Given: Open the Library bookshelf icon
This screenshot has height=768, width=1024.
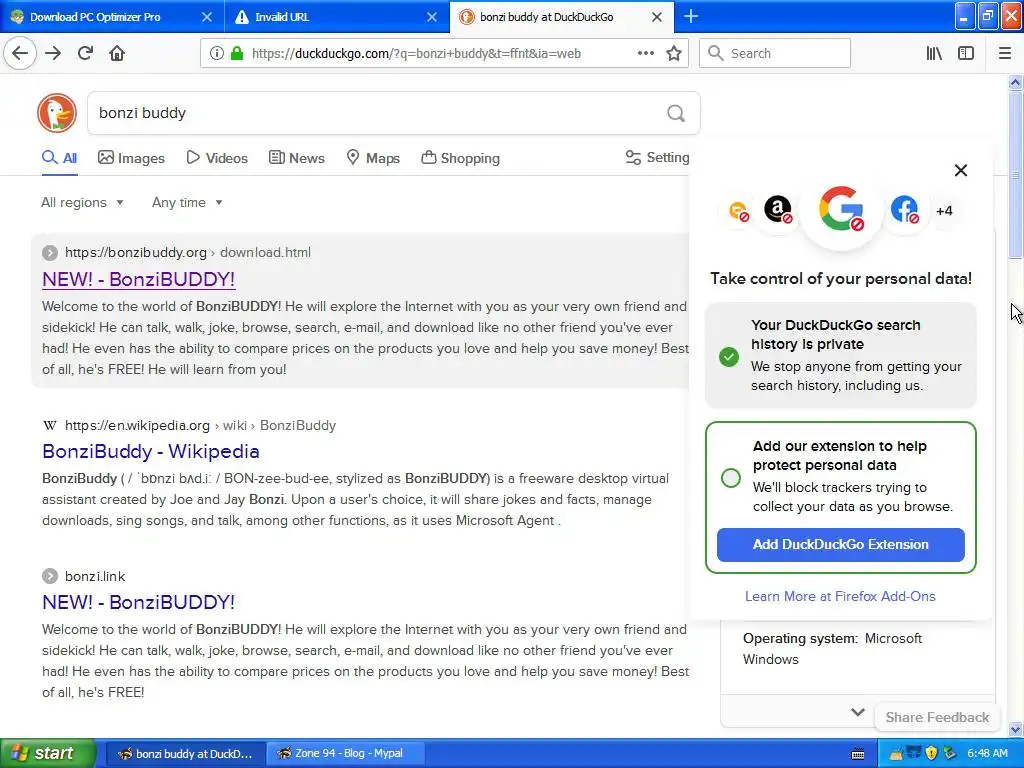Looking at the screenshot, I should 934,54.
